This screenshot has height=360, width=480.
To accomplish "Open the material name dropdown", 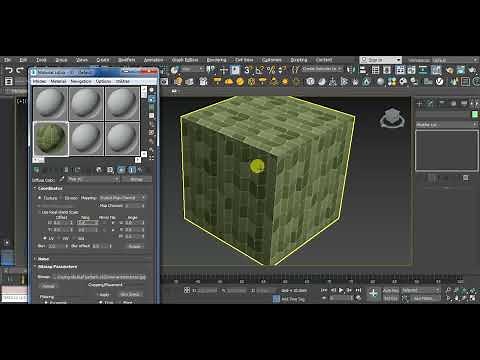I will click(x=93, y=179).
